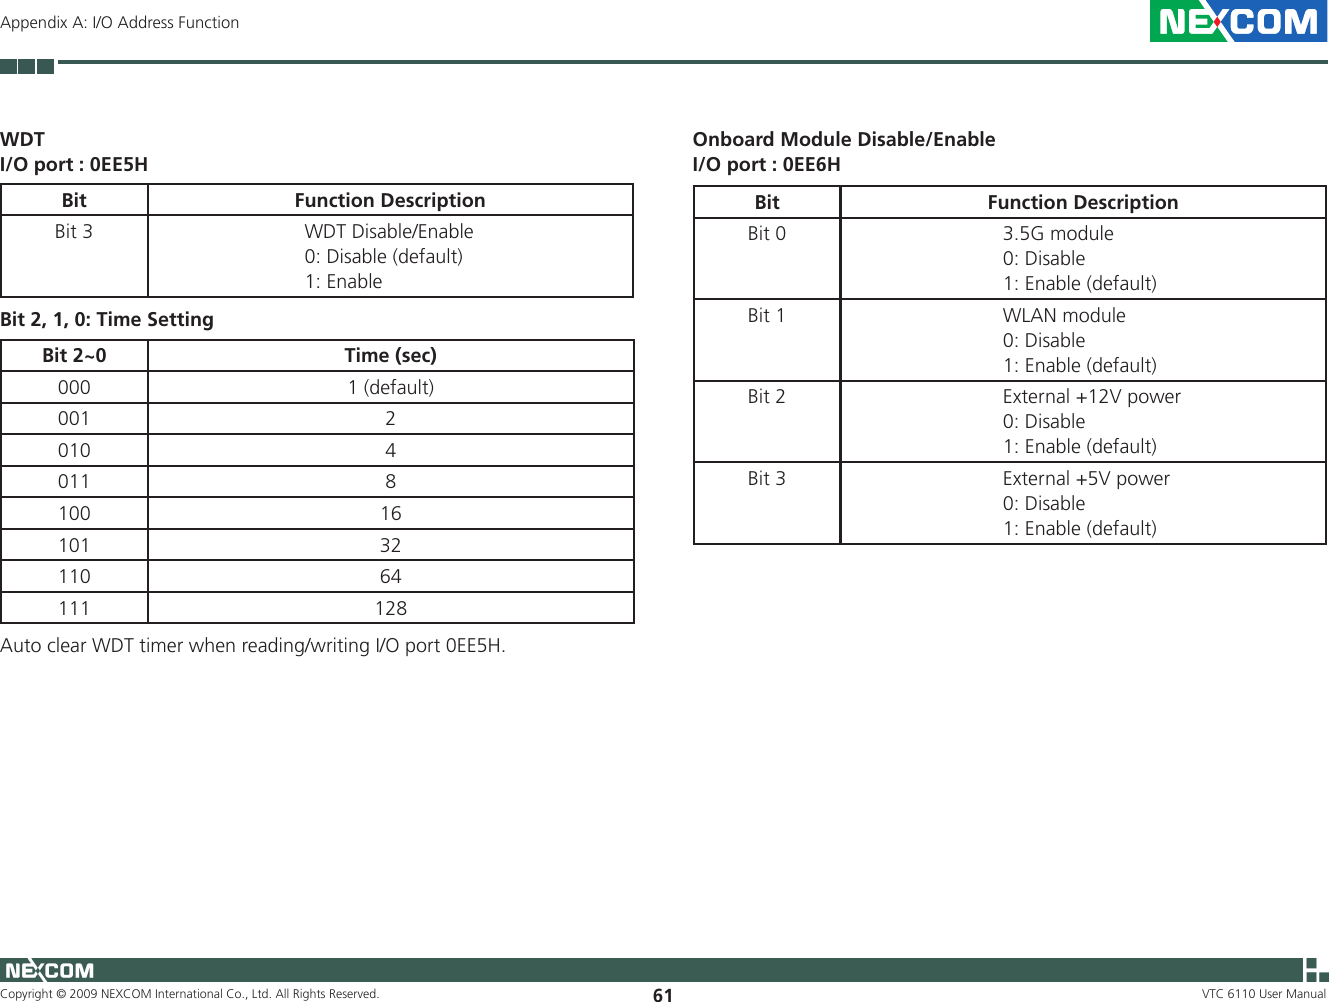Screen dimensions: 1329x1002
Task: Select 'Onboard Module Disable/Enable' heading
Action: (x=844, y=139)
